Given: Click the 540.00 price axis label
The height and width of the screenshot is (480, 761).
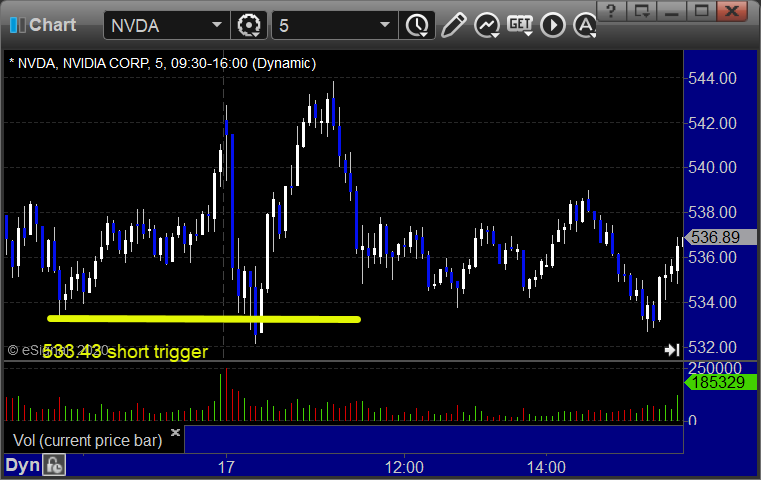Looking at the screenshot, I should [712, 167].
